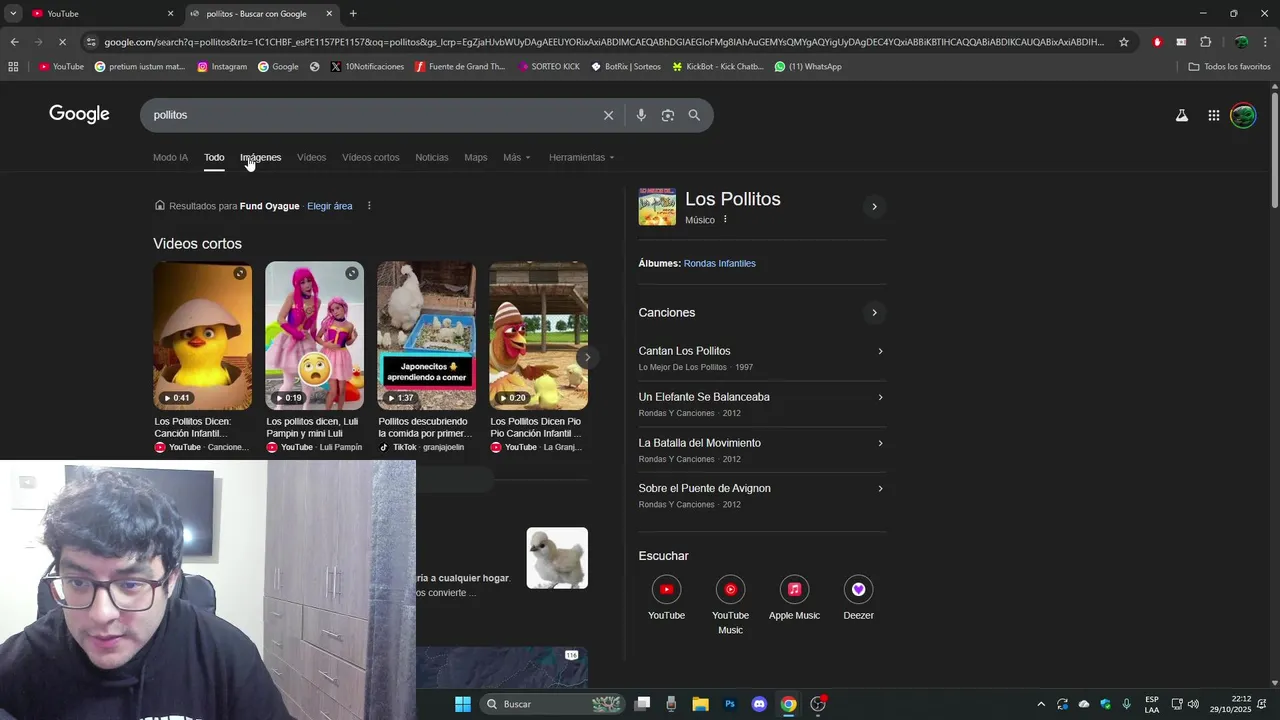Open the Google apps grid
The height and width of the screenshot is (720, 1280).
pyautogui.click(x=1213, y=115)
